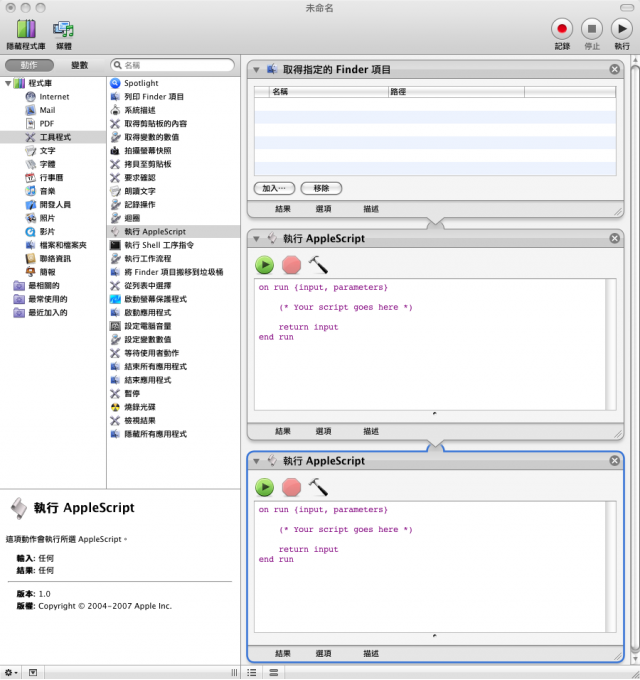
Task: Run script in first AppleScript action
Action: pyautogui.click(x=264, y=265)
